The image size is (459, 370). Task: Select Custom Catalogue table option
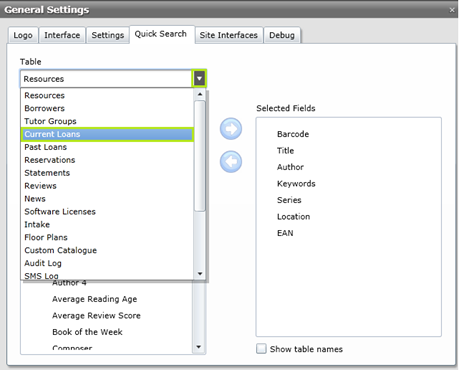click(x=107, y=250)
